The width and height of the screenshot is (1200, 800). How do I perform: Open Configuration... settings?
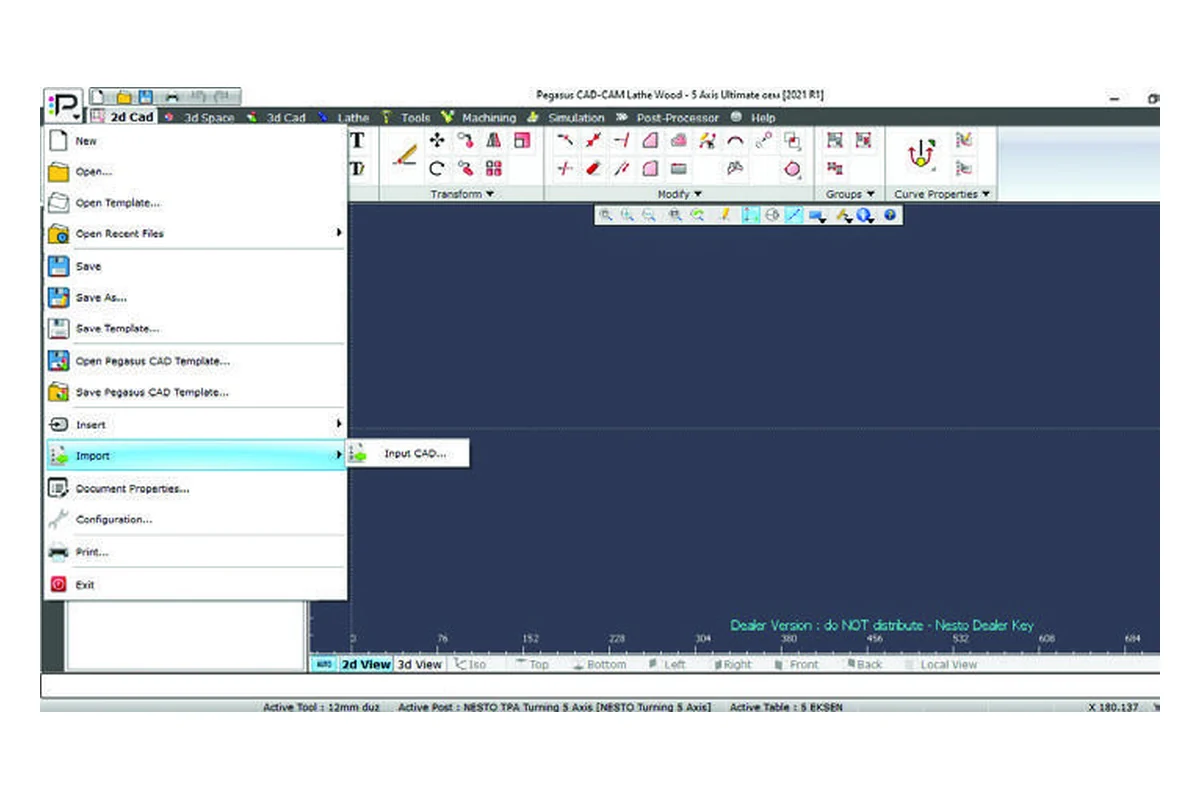195,519
